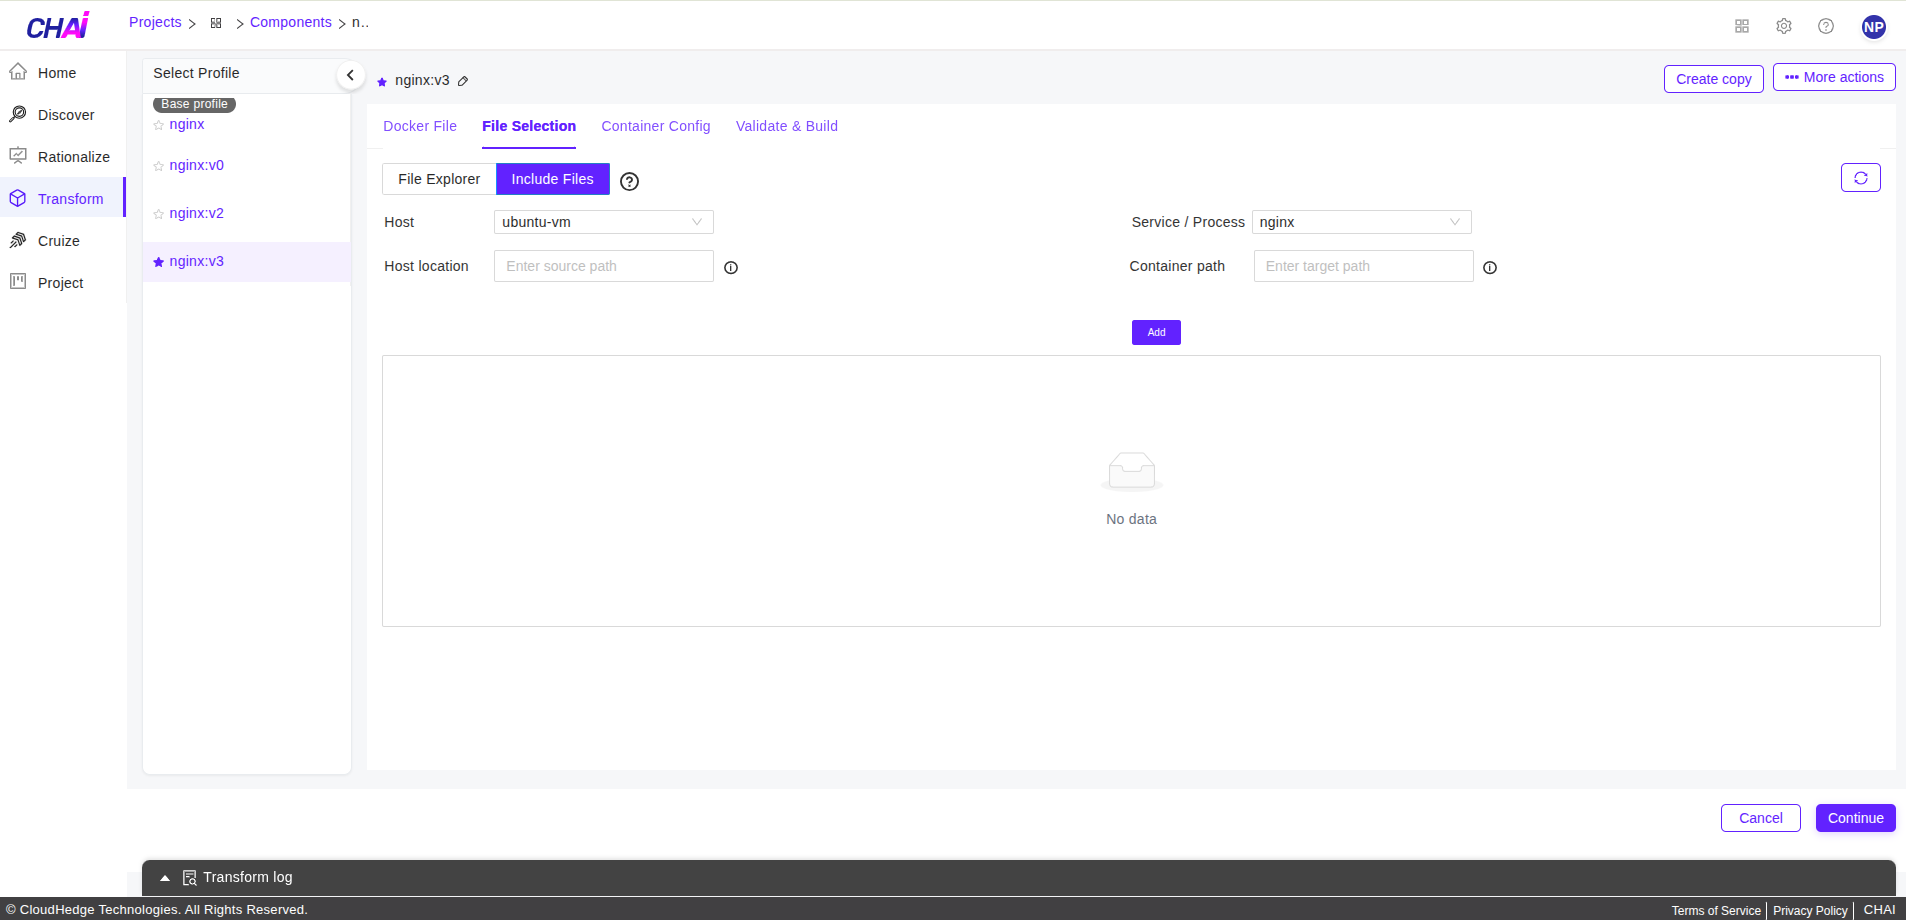Click the Create copy button

[1714, 79]
